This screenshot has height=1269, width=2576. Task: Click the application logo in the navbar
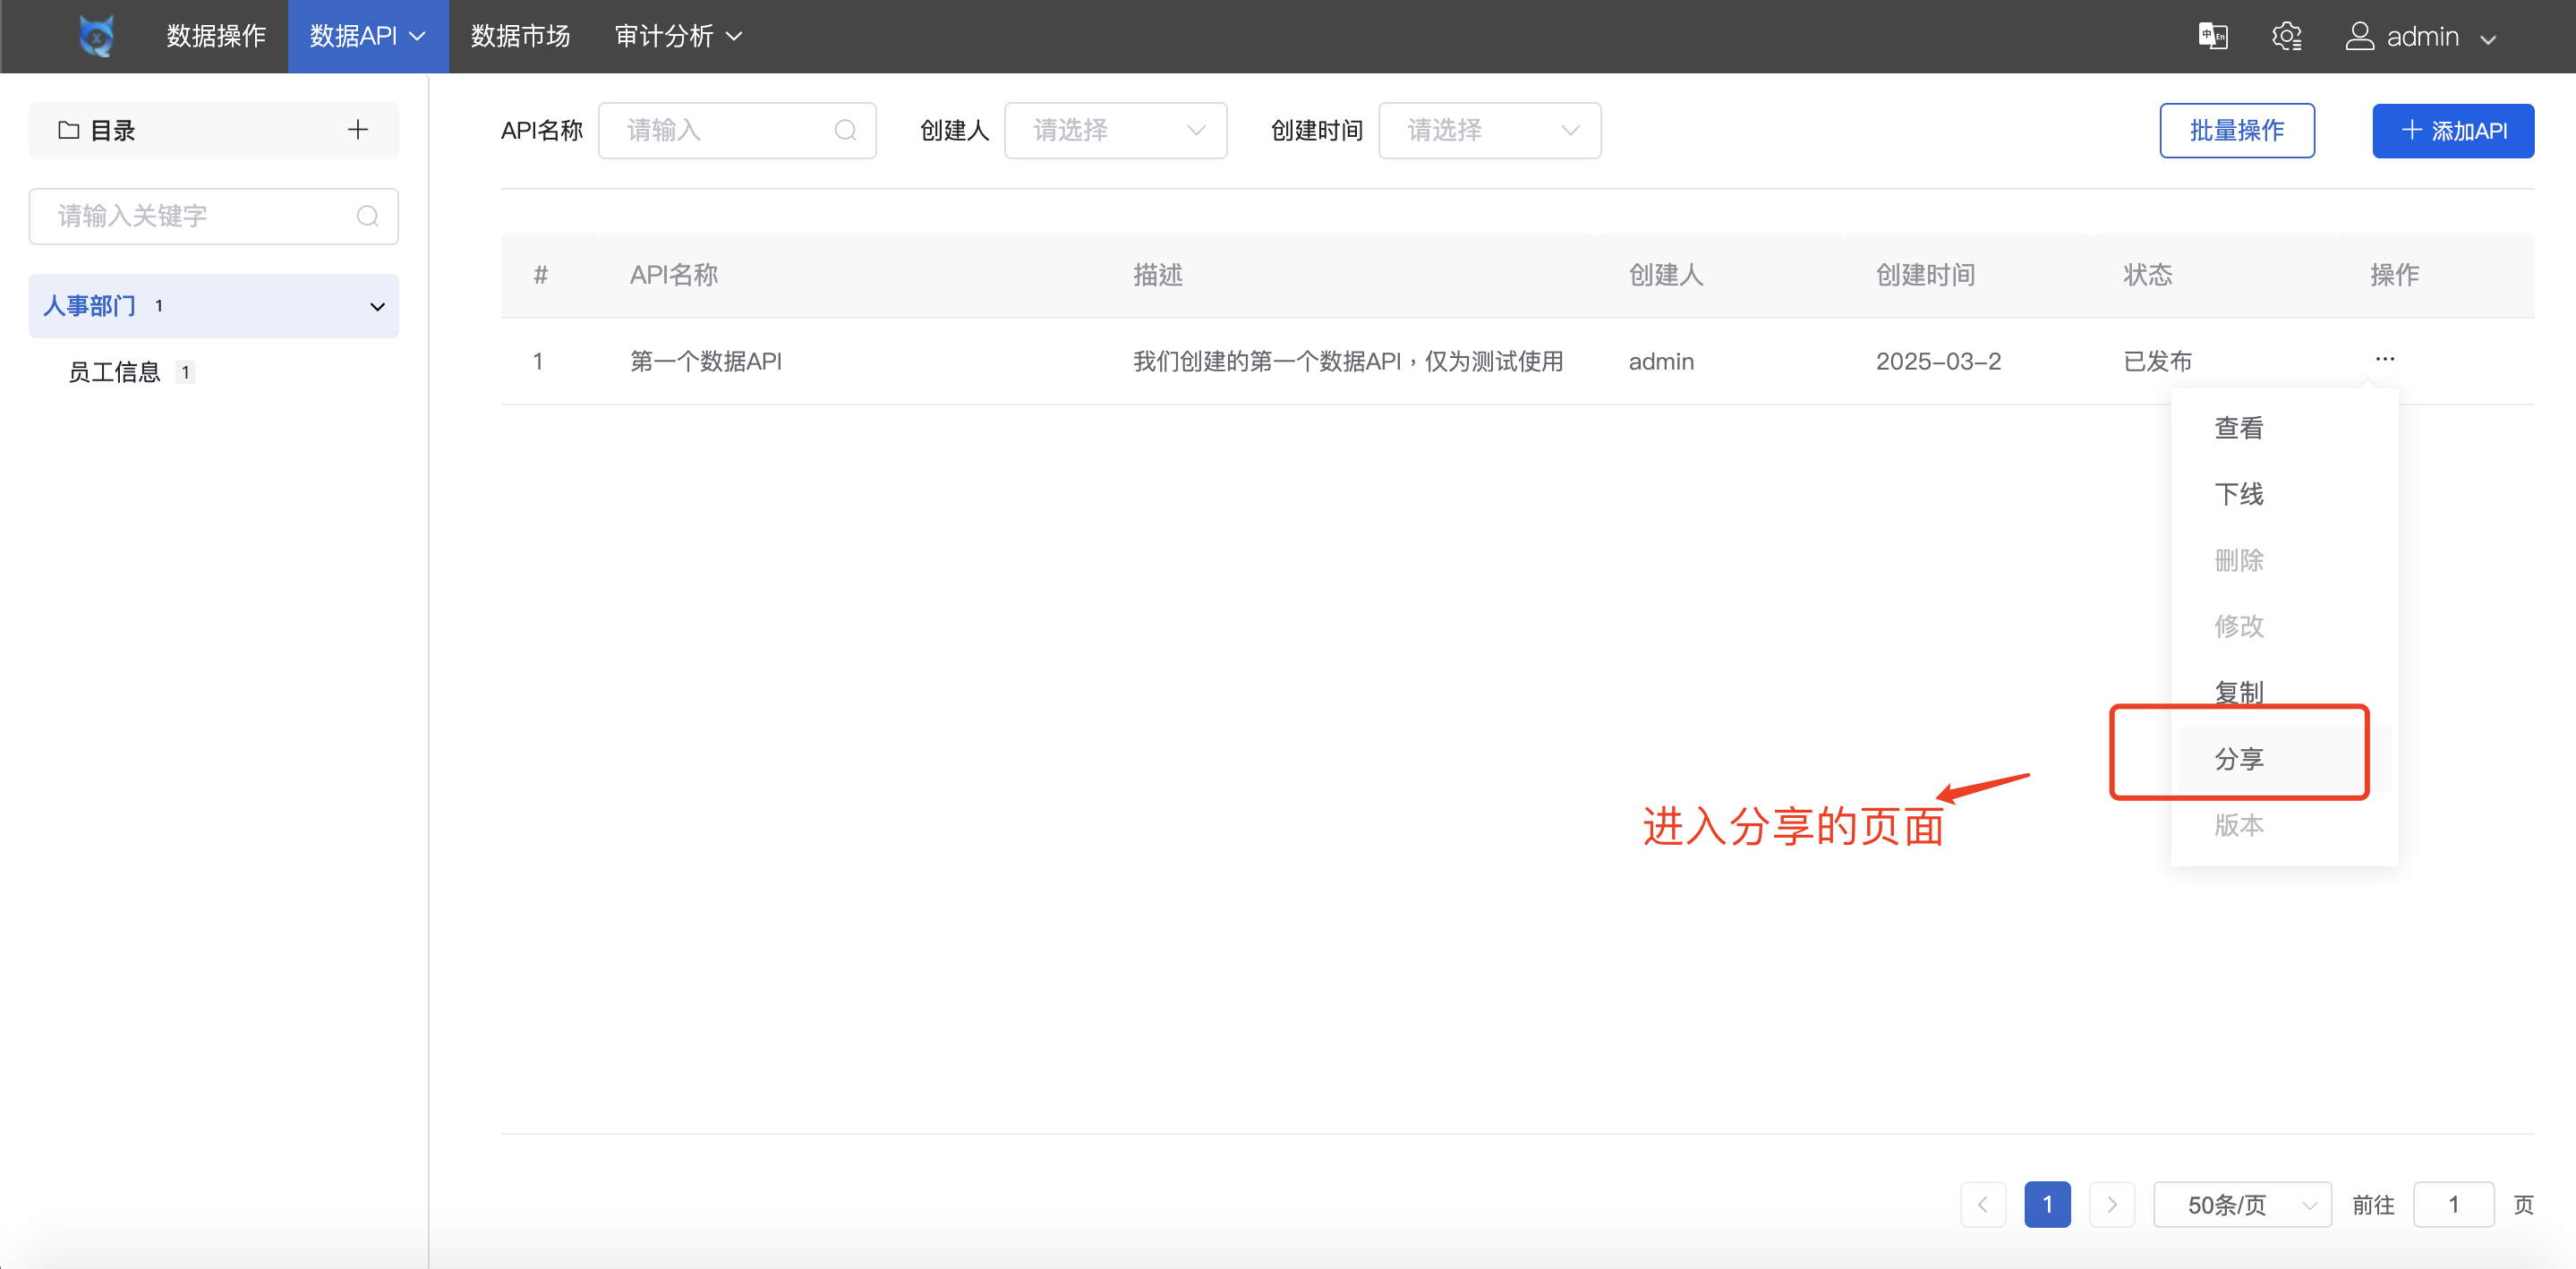[95, 35]
